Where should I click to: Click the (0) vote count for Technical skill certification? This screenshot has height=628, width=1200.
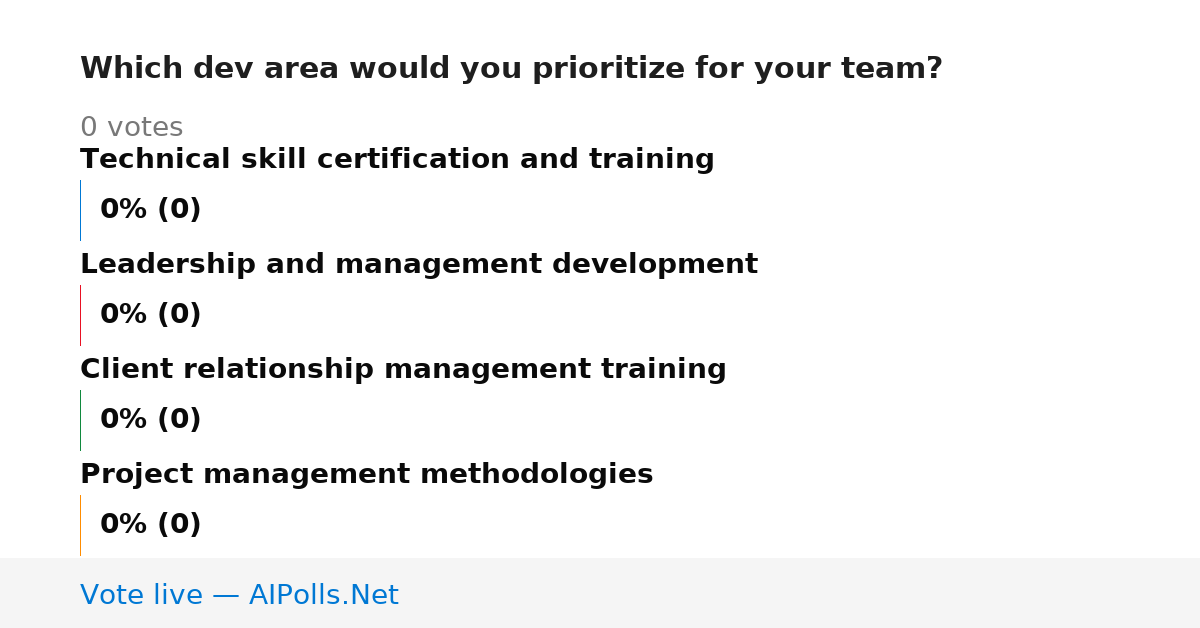[x=179, y=210]
